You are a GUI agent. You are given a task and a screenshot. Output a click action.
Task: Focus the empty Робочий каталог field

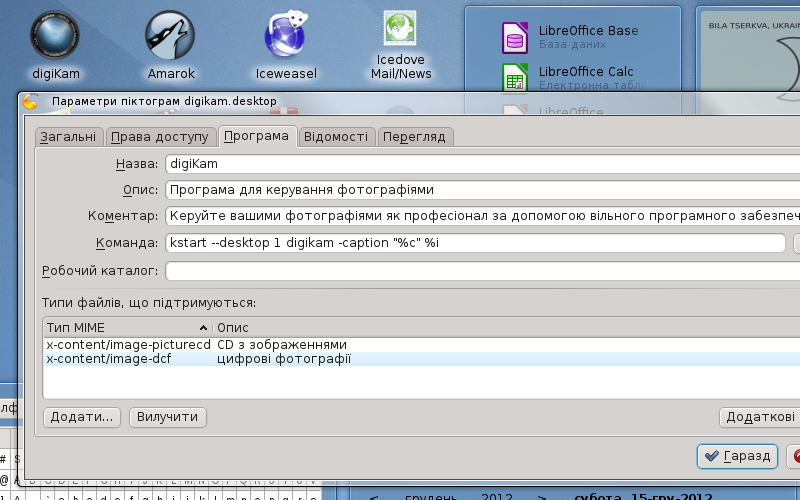[483, 270]
